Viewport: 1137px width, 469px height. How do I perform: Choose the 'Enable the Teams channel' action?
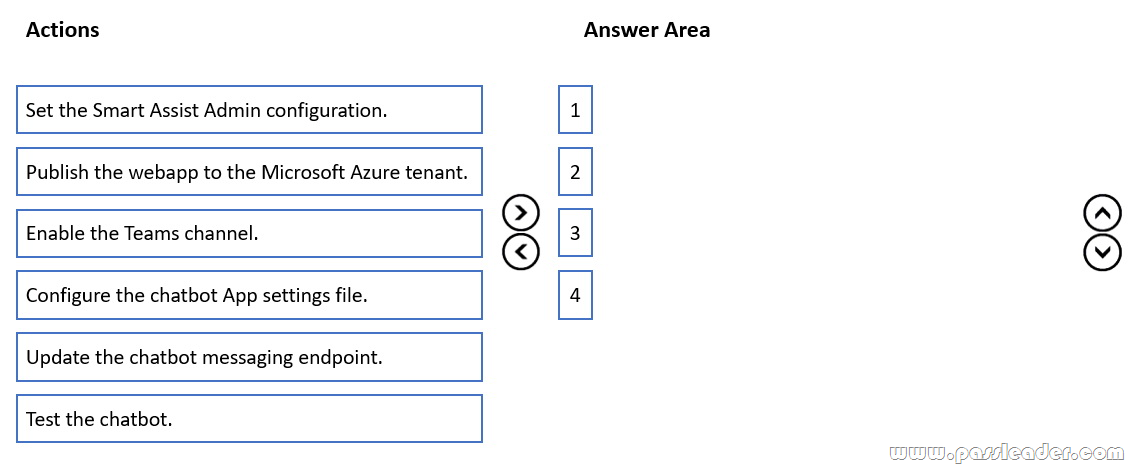tap(249, 234)
